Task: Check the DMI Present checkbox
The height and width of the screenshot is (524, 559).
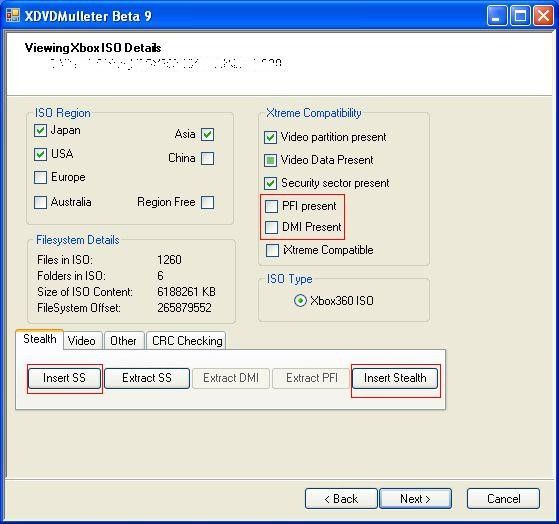Action: click(x=271, y=227)
